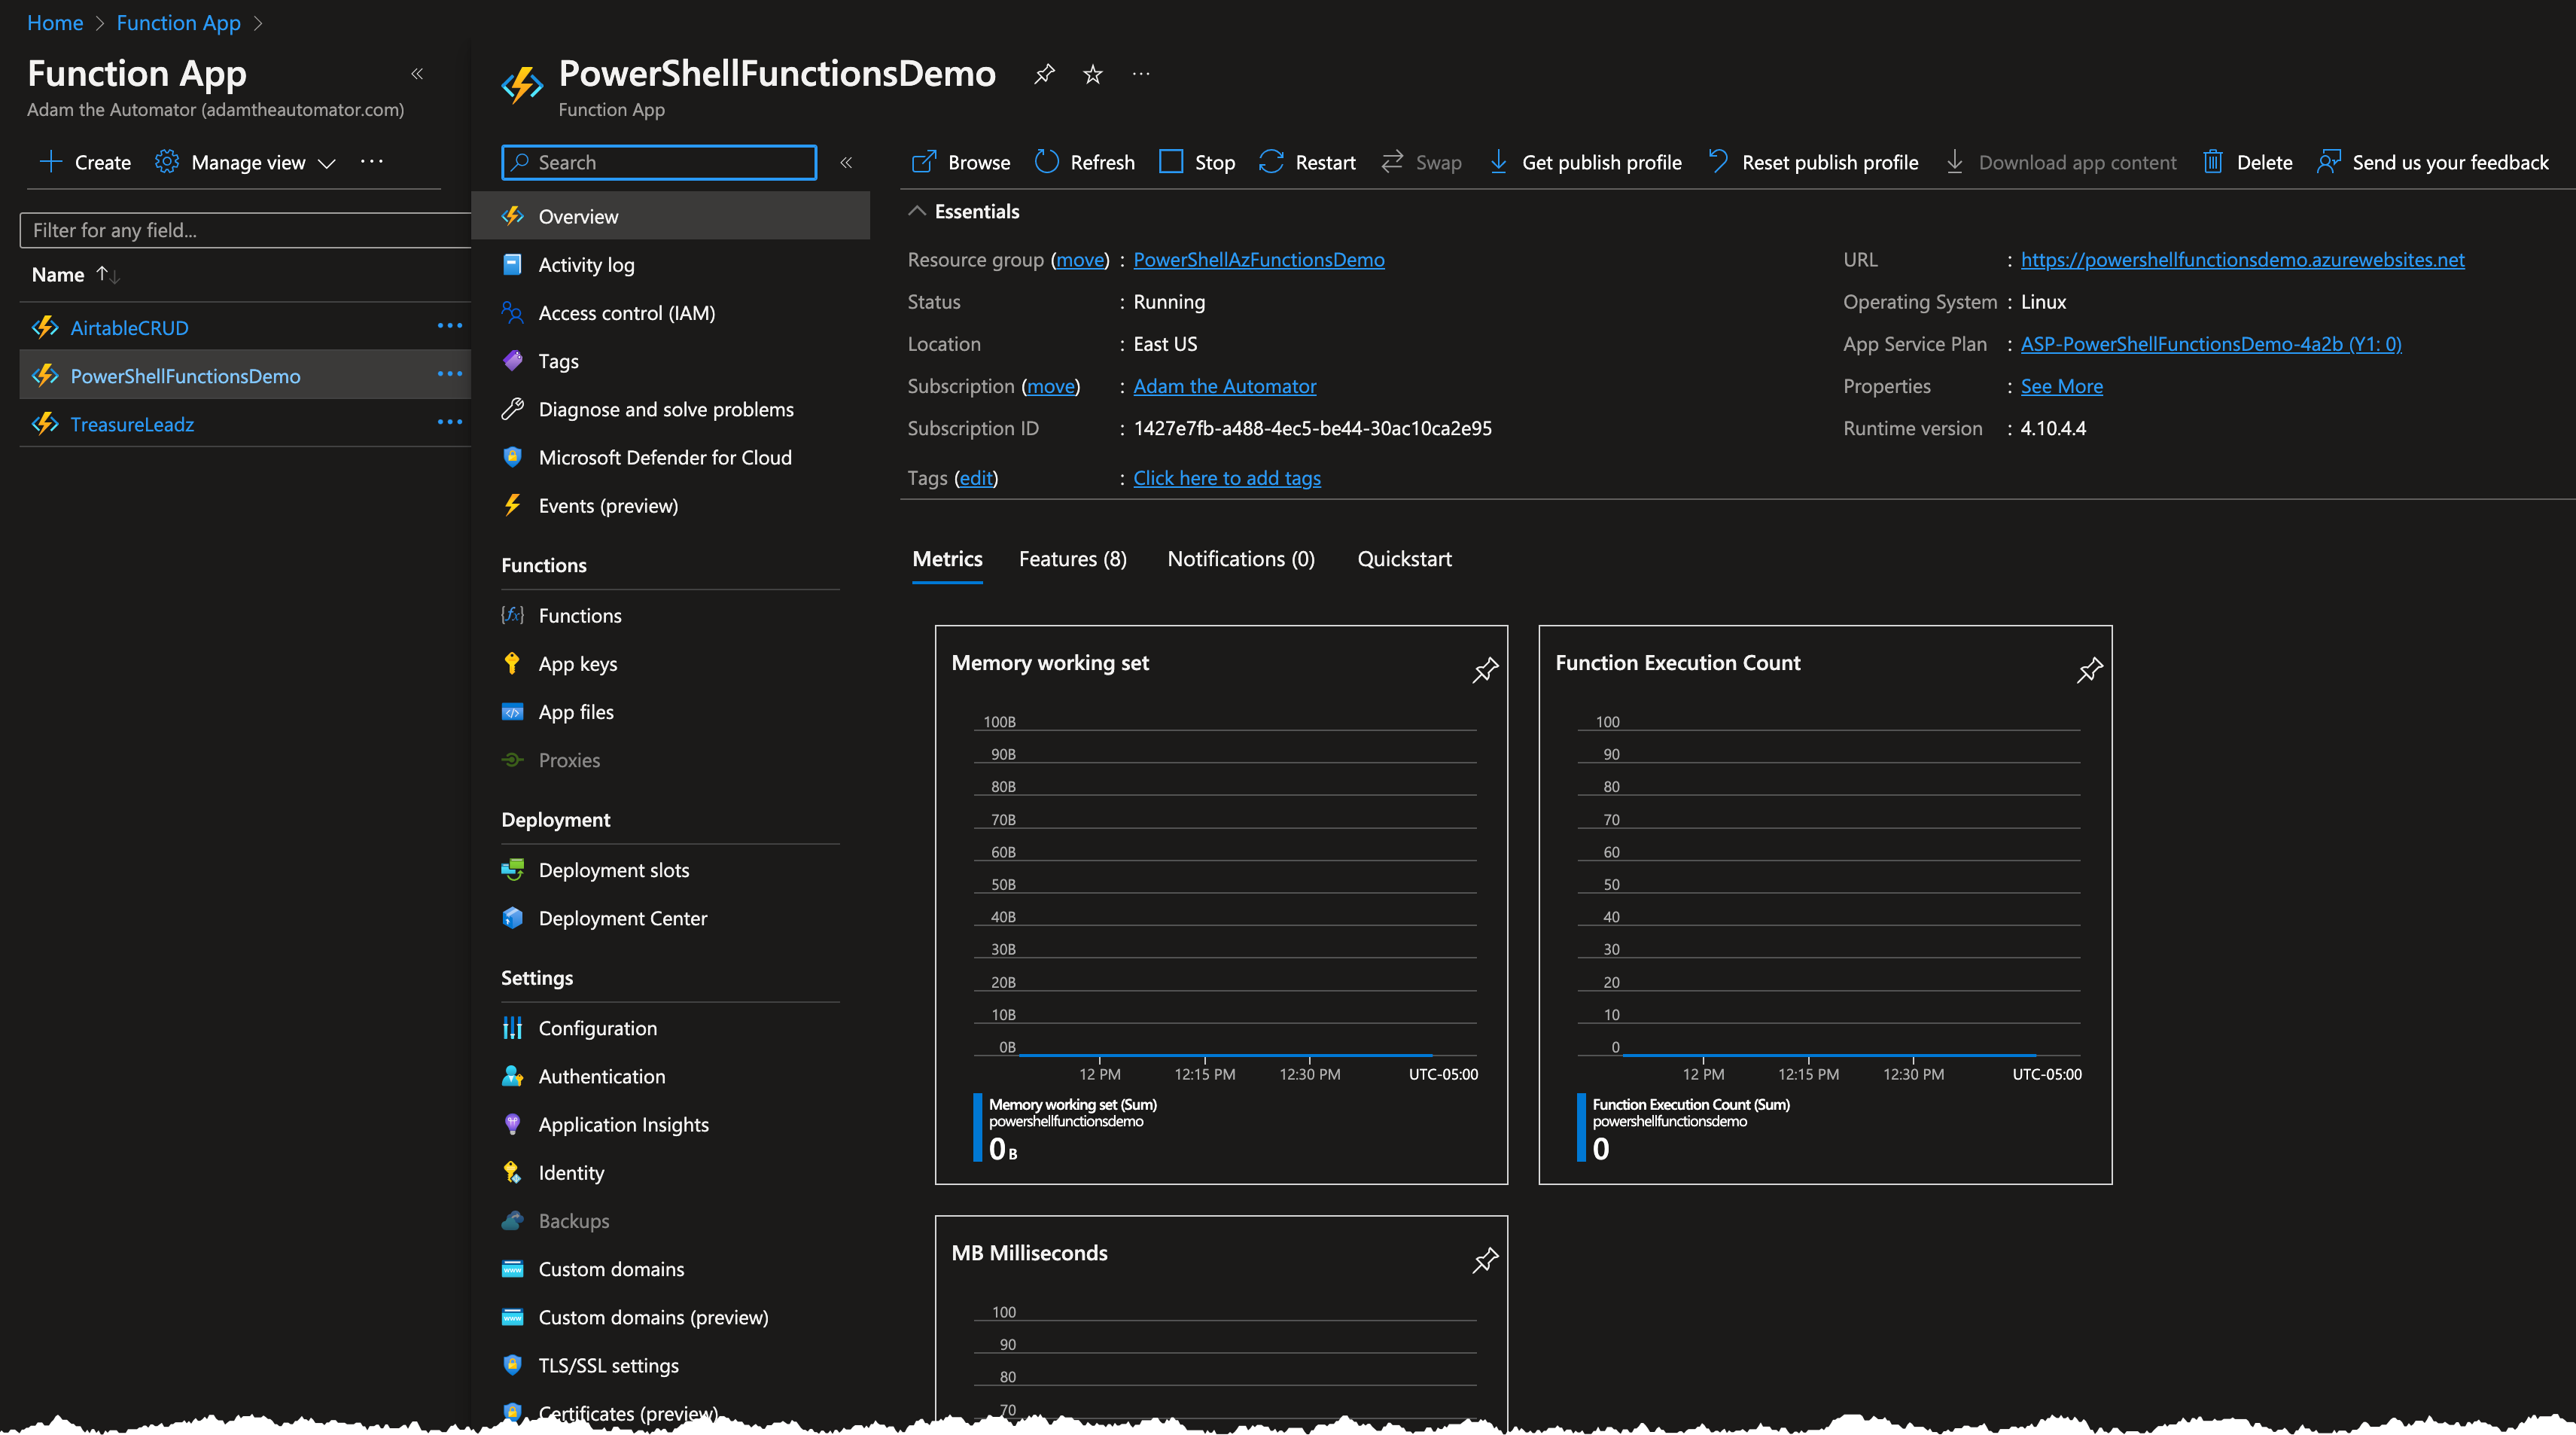Open the PowerShellAzFunctionsDemo resource group link
The image size is (2576, 1435).
click(1256, 258)
